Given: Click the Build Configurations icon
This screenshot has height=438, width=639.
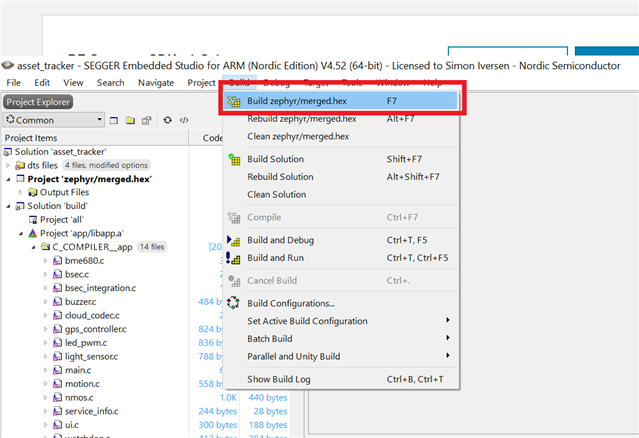Looking at the screenshot, I should [x=234, y=303].
